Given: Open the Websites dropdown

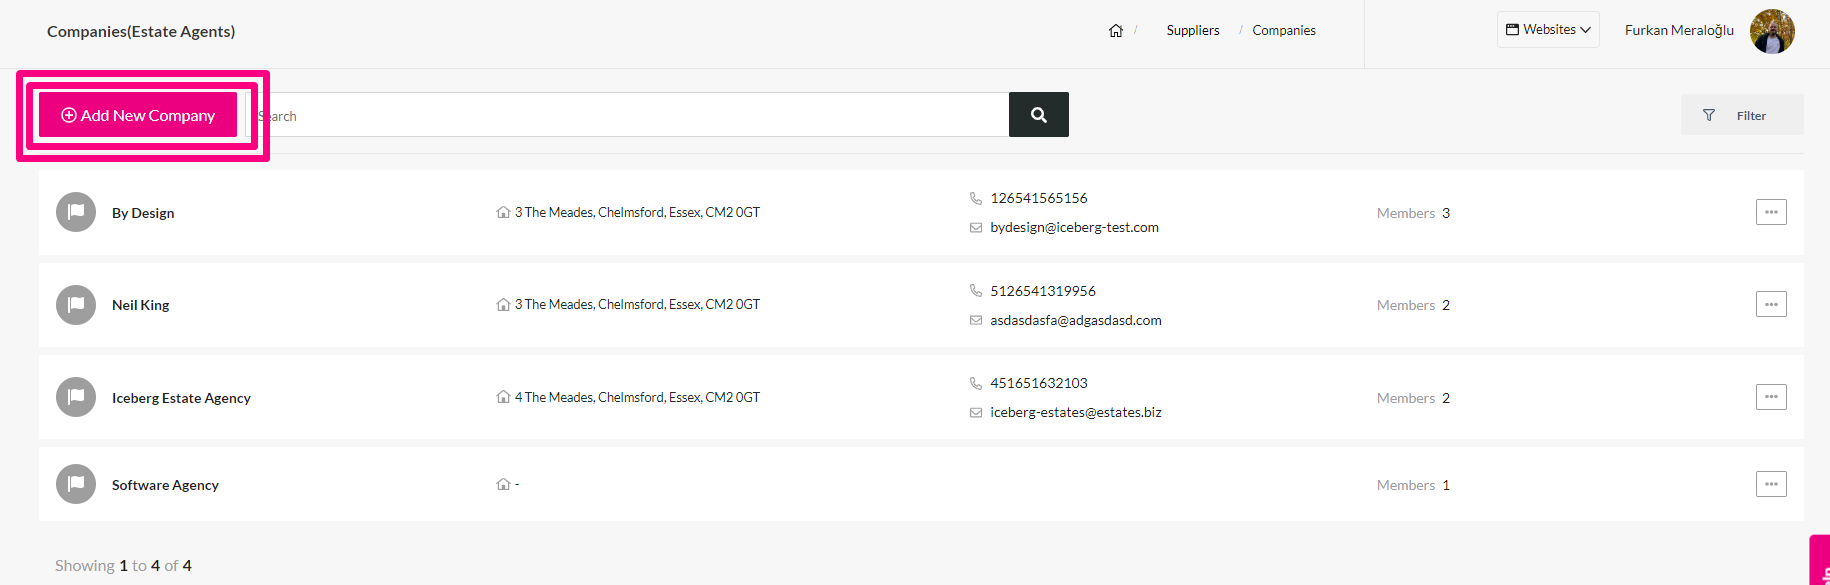Looking at the screenshot, I should (1548, 30).
